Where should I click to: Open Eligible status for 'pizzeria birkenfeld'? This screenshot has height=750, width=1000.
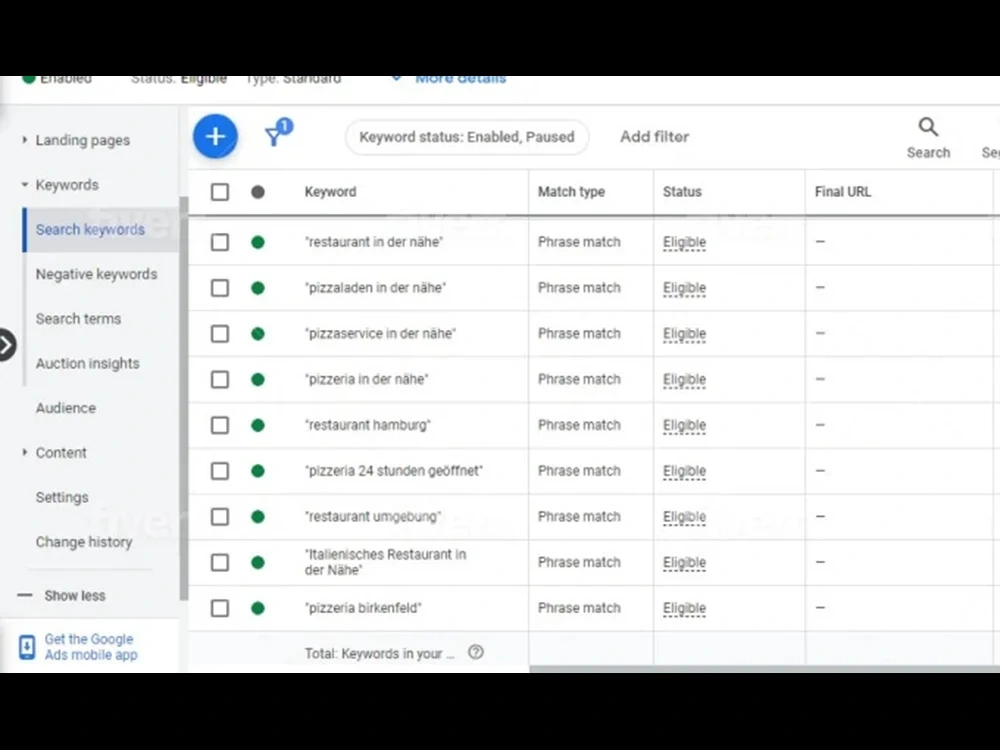tap(684, 608)
